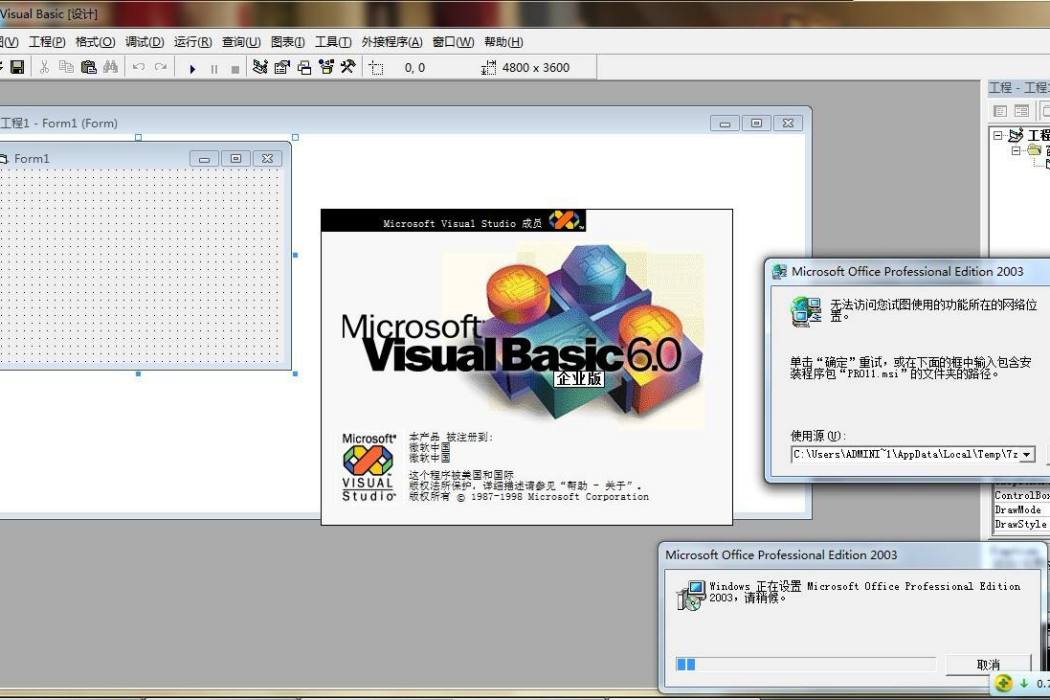This screenshot has width=1050, height=700.
Task: Minimize the 工程1 - Form1 (Form) designer window
Action: [x=725, y=123]
